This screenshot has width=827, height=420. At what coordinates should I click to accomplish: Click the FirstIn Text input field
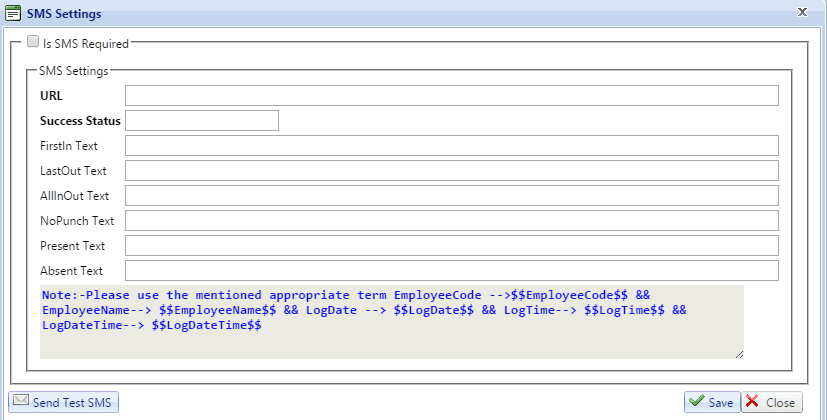451,146
